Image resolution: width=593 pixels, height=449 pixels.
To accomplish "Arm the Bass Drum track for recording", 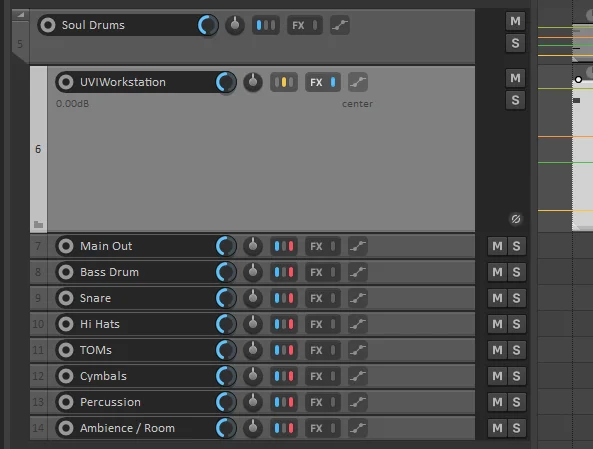I will click(66, 272).
